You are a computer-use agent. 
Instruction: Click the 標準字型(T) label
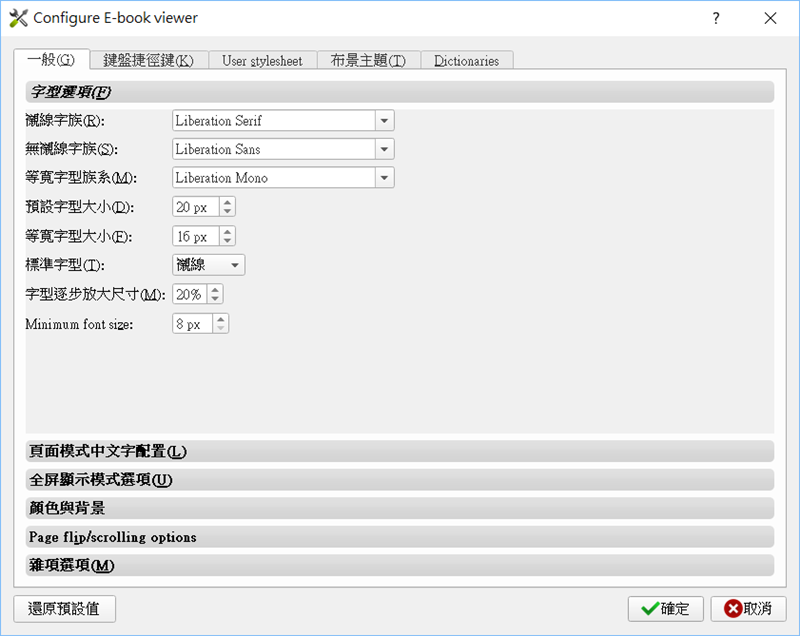click(x=65, y=265)
